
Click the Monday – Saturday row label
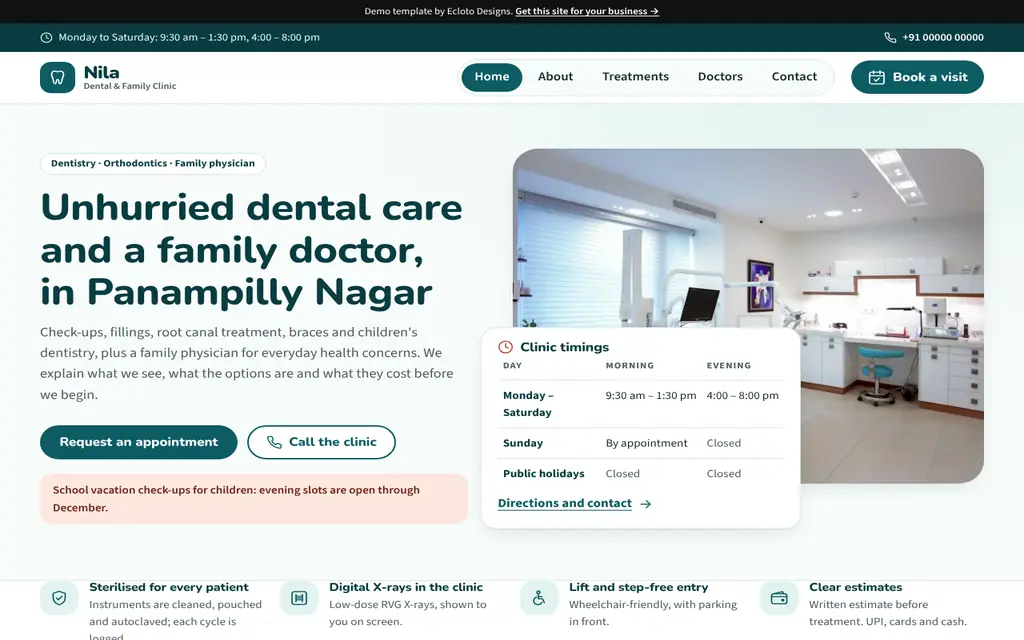click(528, 404)
